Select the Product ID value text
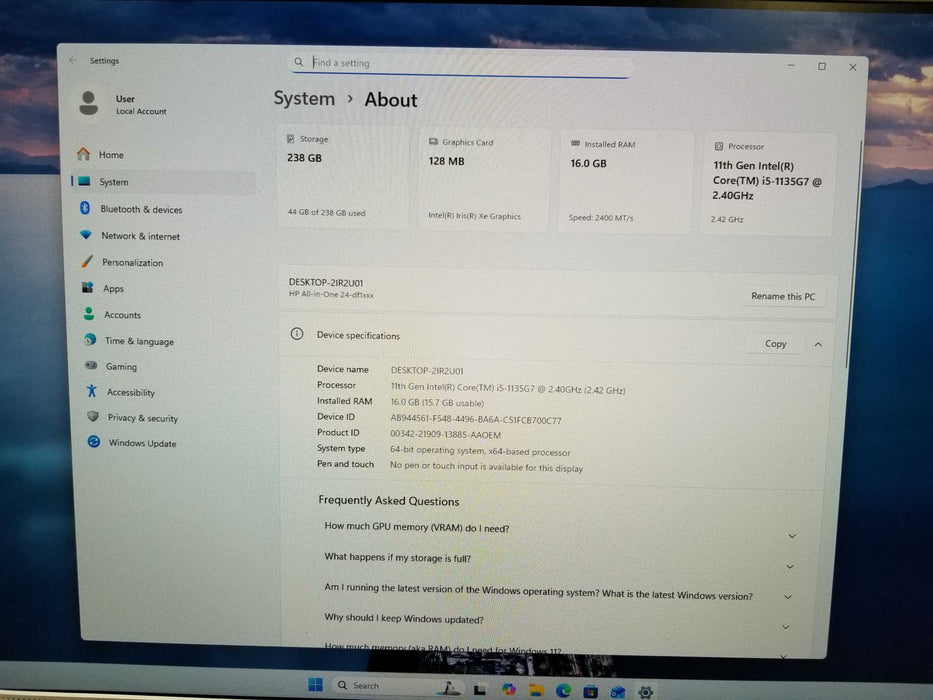Image resolution: width=933 pixels, height=700 pixels. tap(445, 435)
